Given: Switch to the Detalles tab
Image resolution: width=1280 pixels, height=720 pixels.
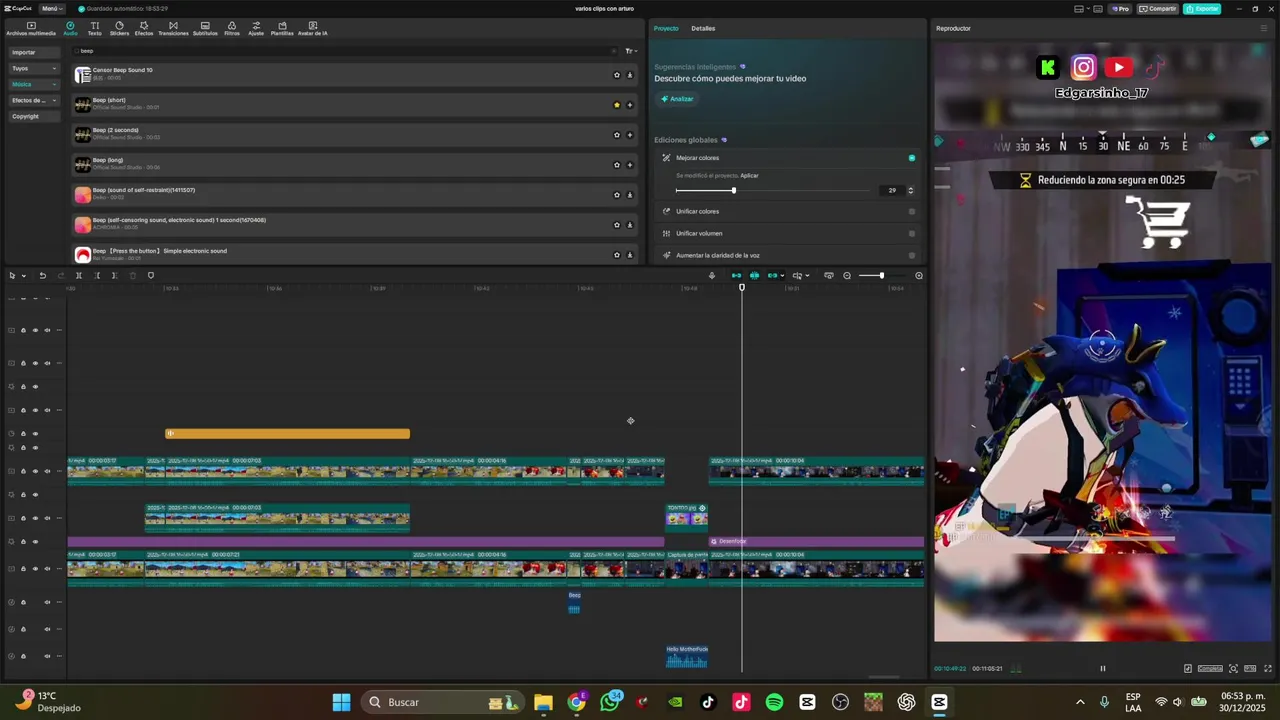Looking at the screenshot, I should tap(703, 28).
